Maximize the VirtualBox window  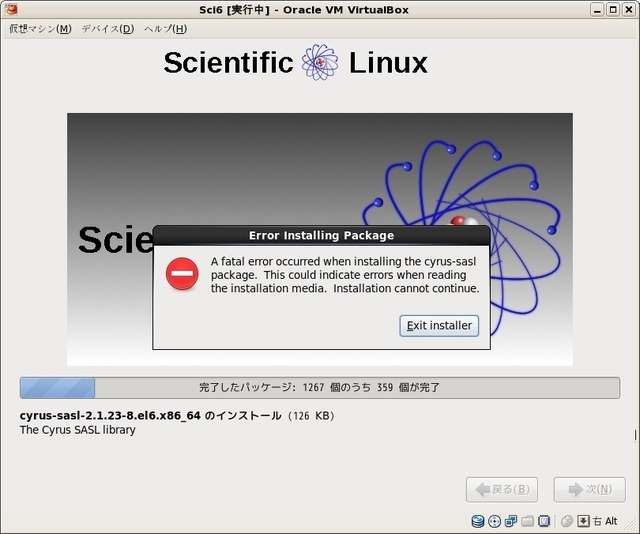click(613, 9)
